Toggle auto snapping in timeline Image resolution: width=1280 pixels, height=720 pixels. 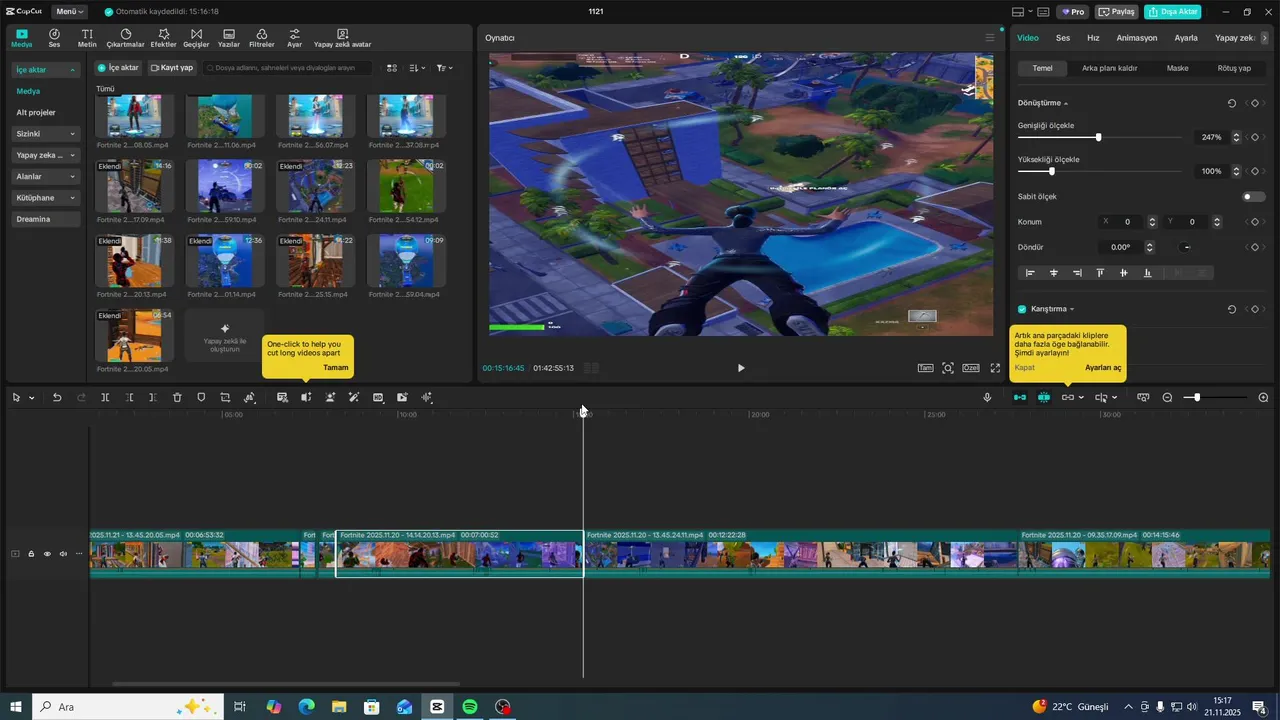click(x=1043, y=397)
